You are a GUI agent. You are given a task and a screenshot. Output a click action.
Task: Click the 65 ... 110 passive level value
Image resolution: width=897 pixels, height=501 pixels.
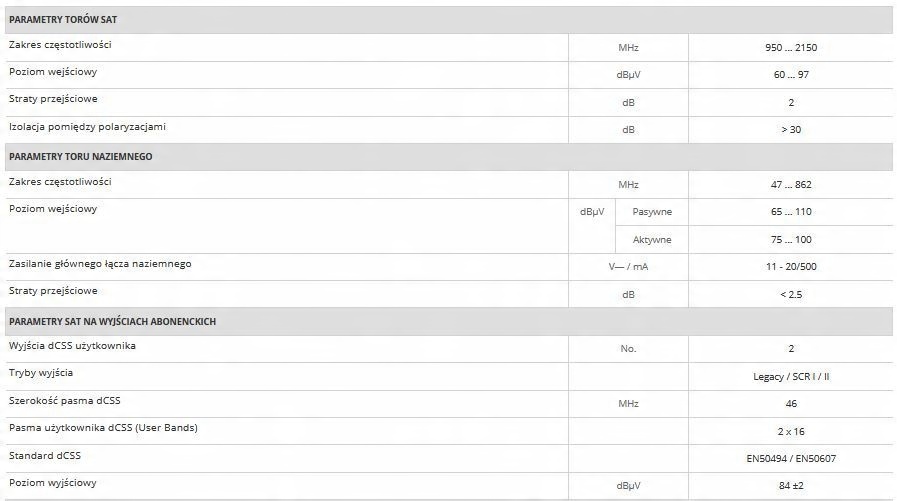(x=790, y=212)
